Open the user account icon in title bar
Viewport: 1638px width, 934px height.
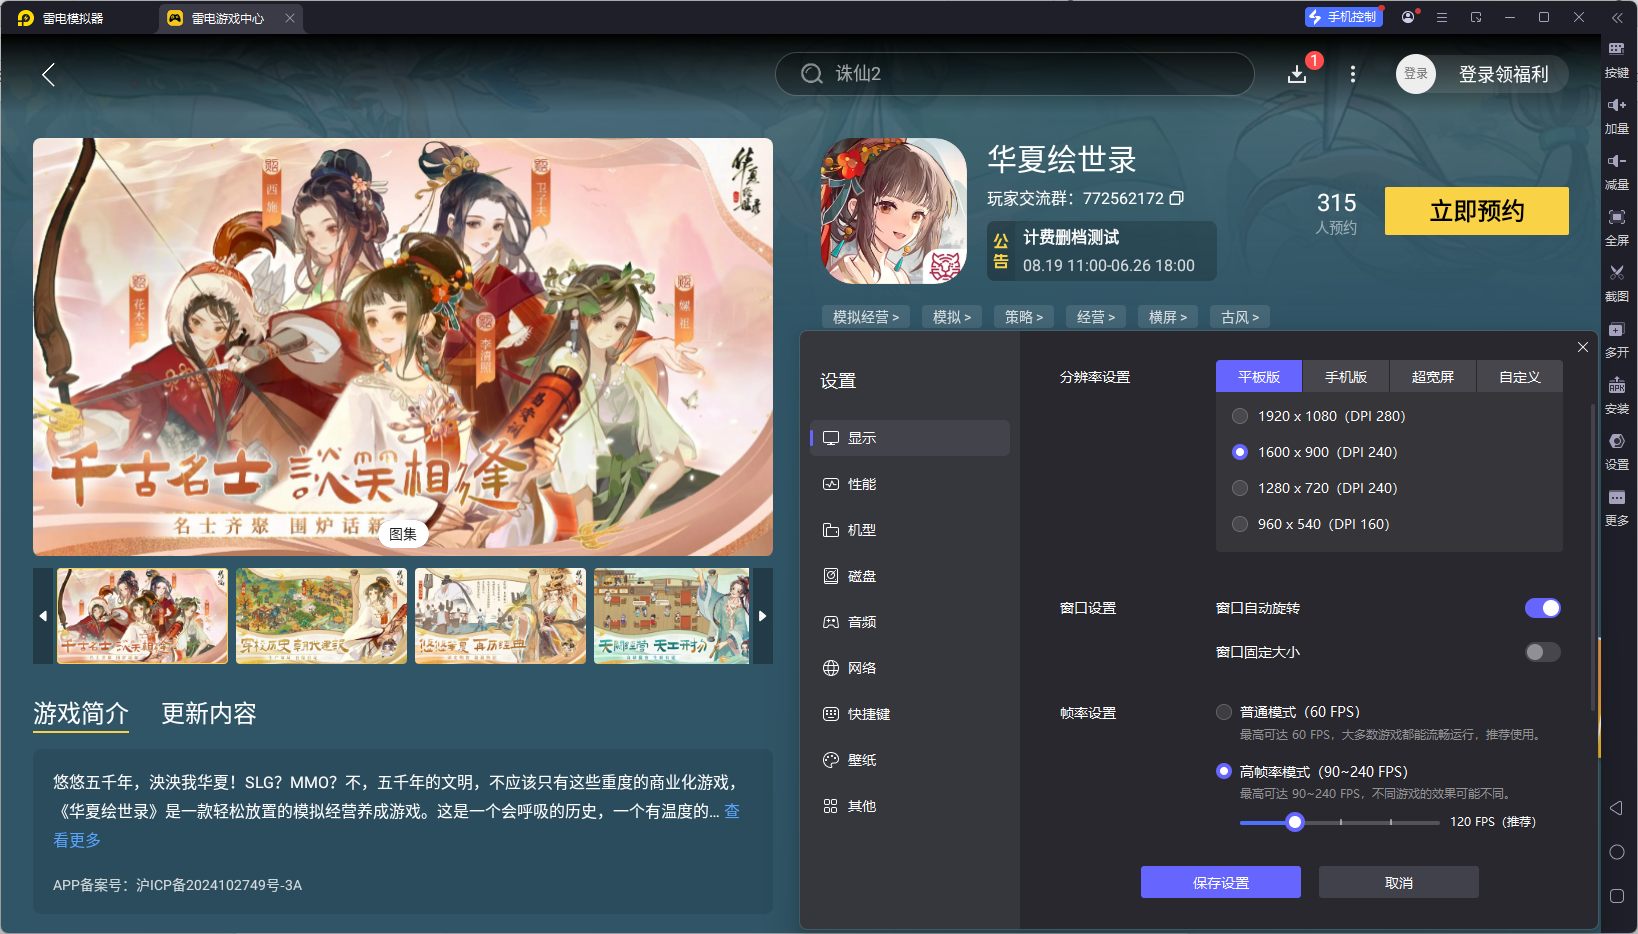[x=1410, y=17]
